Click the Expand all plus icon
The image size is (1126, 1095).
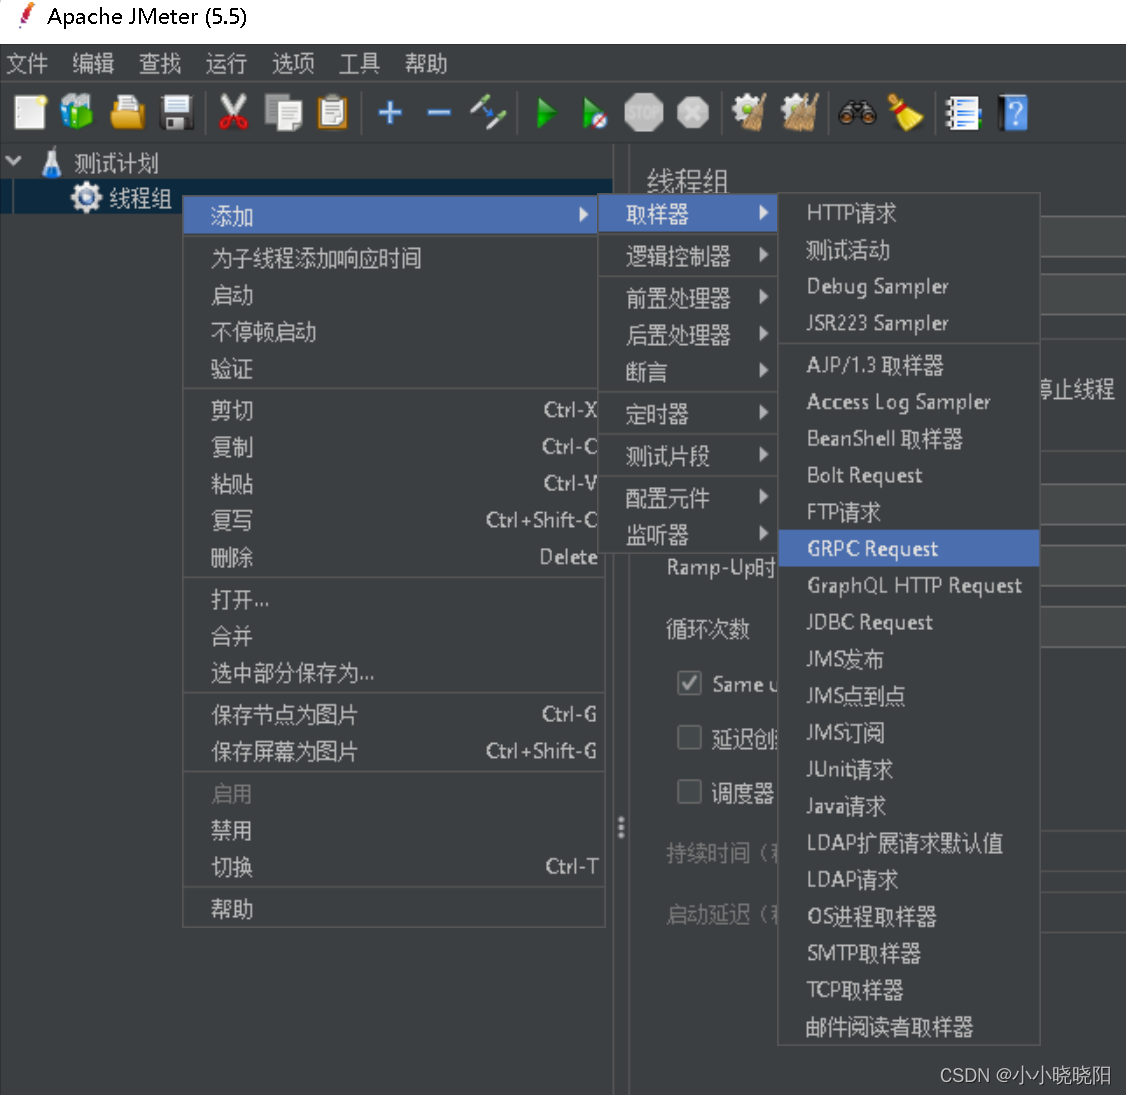point(390,113)
